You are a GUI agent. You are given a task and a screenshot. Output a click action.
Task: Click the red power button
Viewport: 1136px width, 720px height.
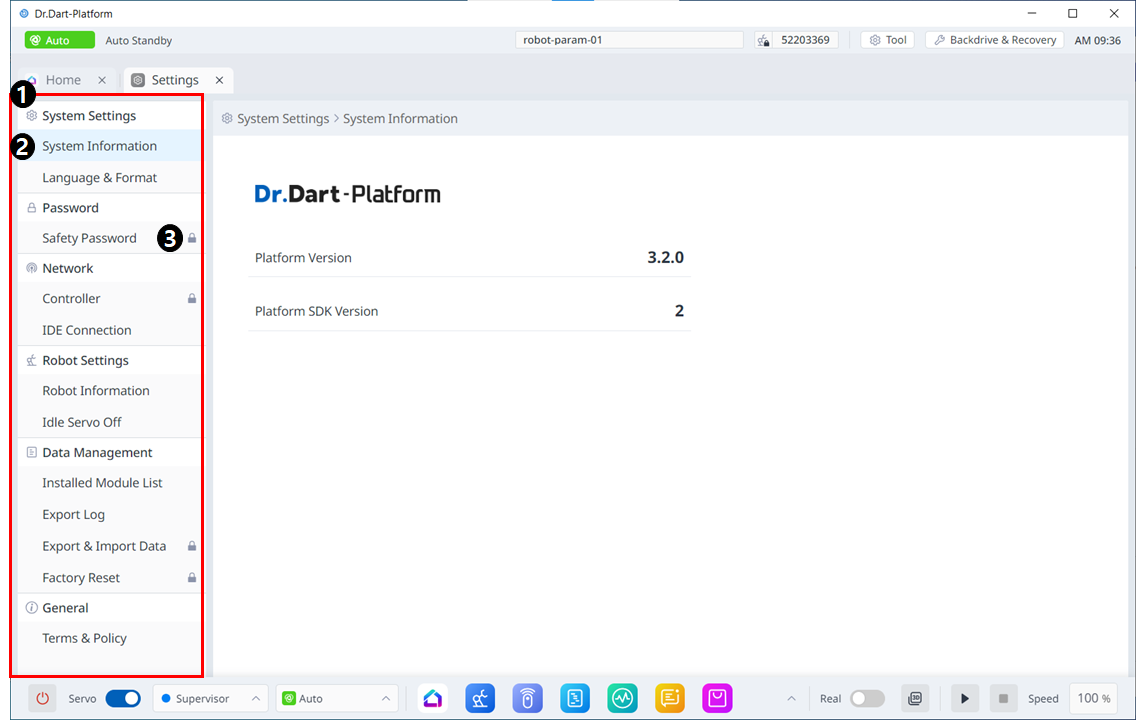42,698
